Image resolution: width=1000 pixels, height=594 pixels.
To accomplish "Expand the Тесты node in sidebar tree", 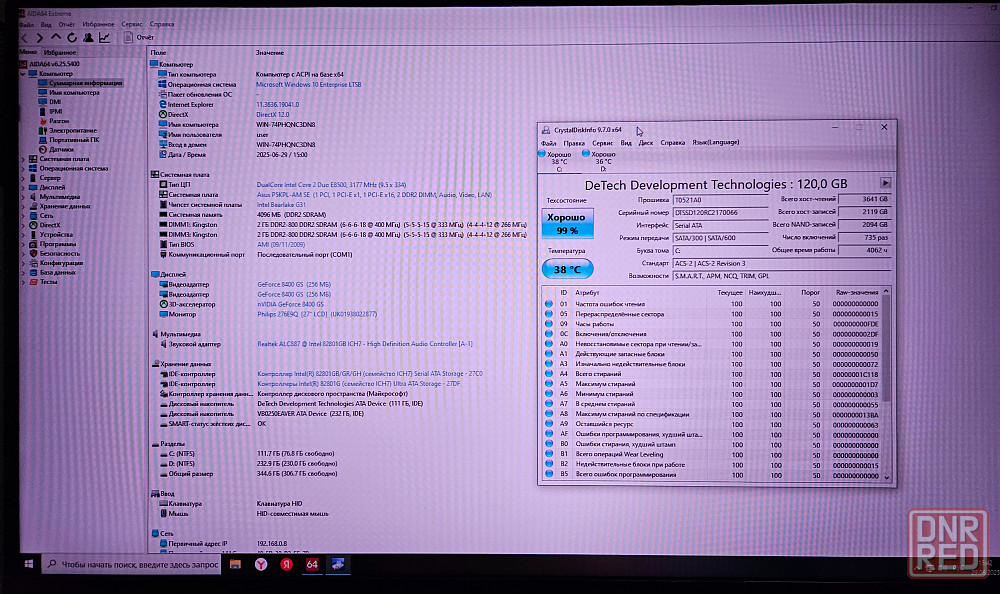I will 23,281.
